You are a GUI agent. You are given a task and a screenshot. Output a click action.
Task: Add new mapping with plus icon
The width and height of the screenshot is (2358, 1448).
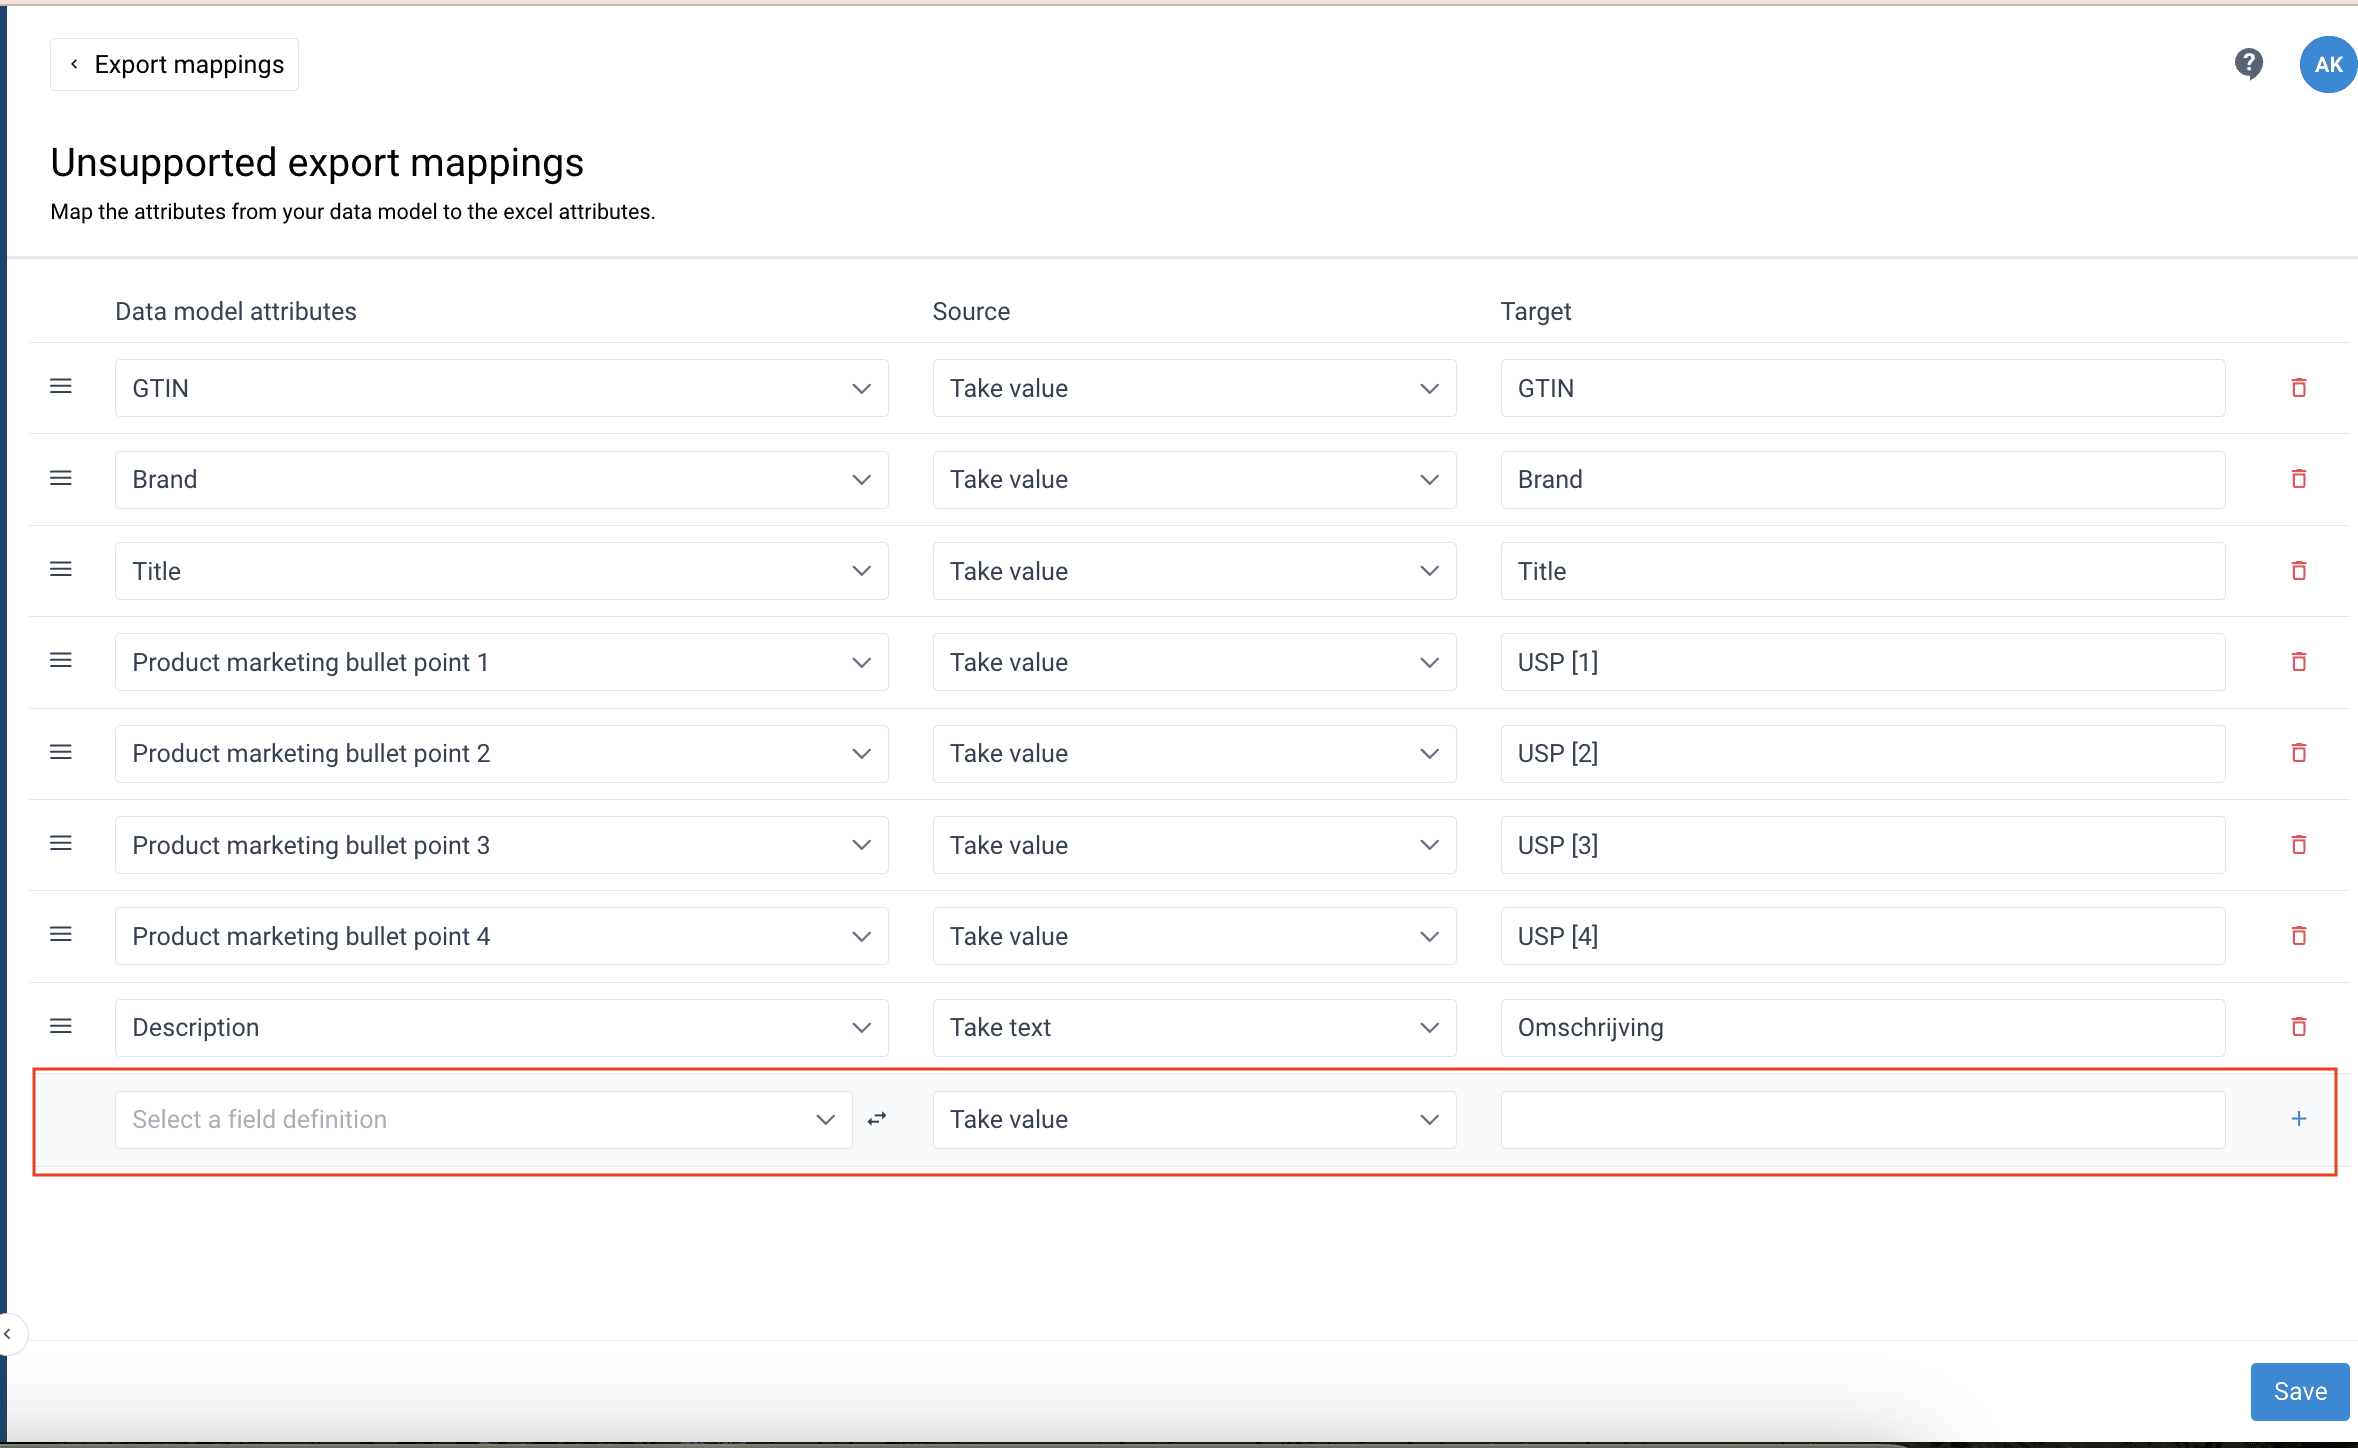point(2298,1119)
